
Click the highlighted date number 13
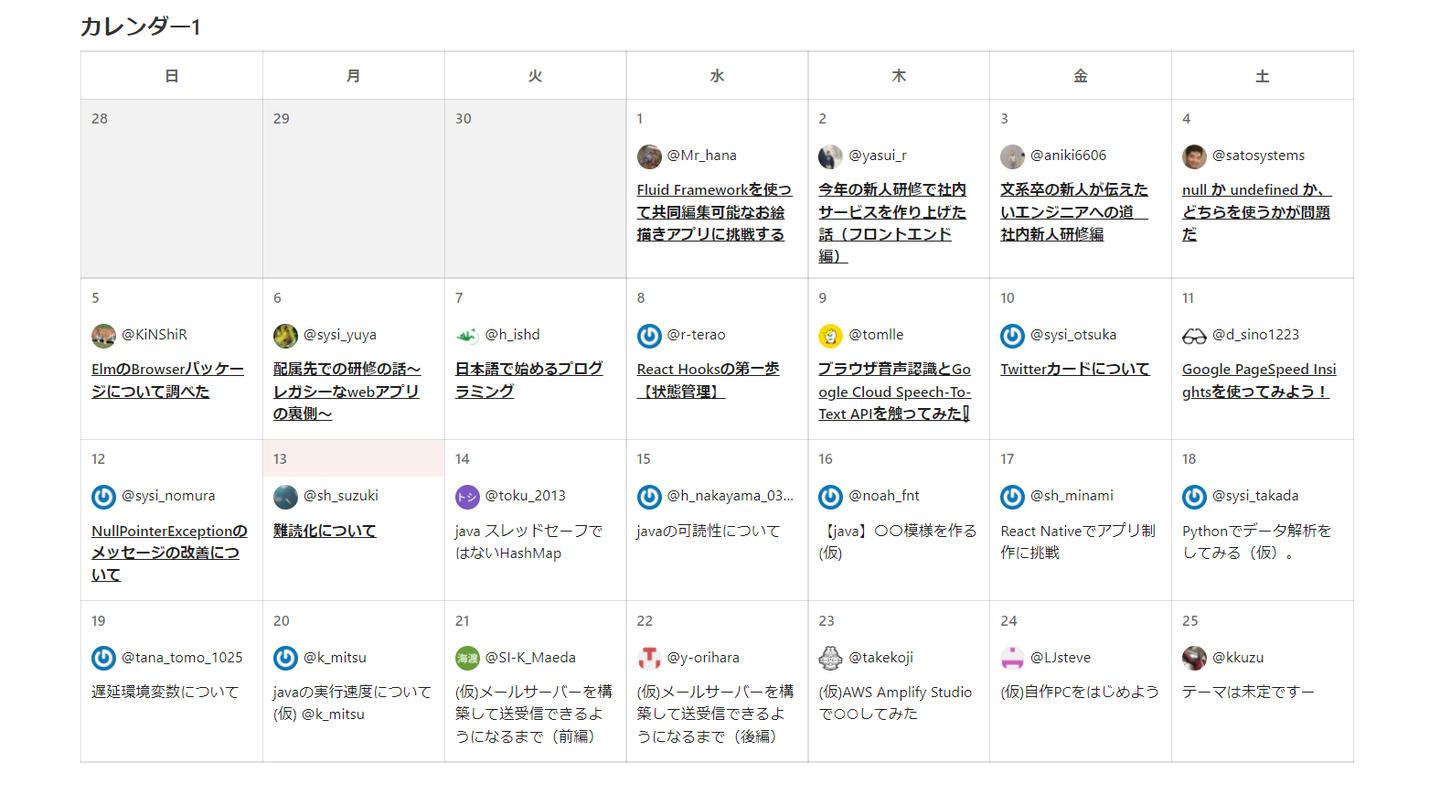(x=280, y=459)
